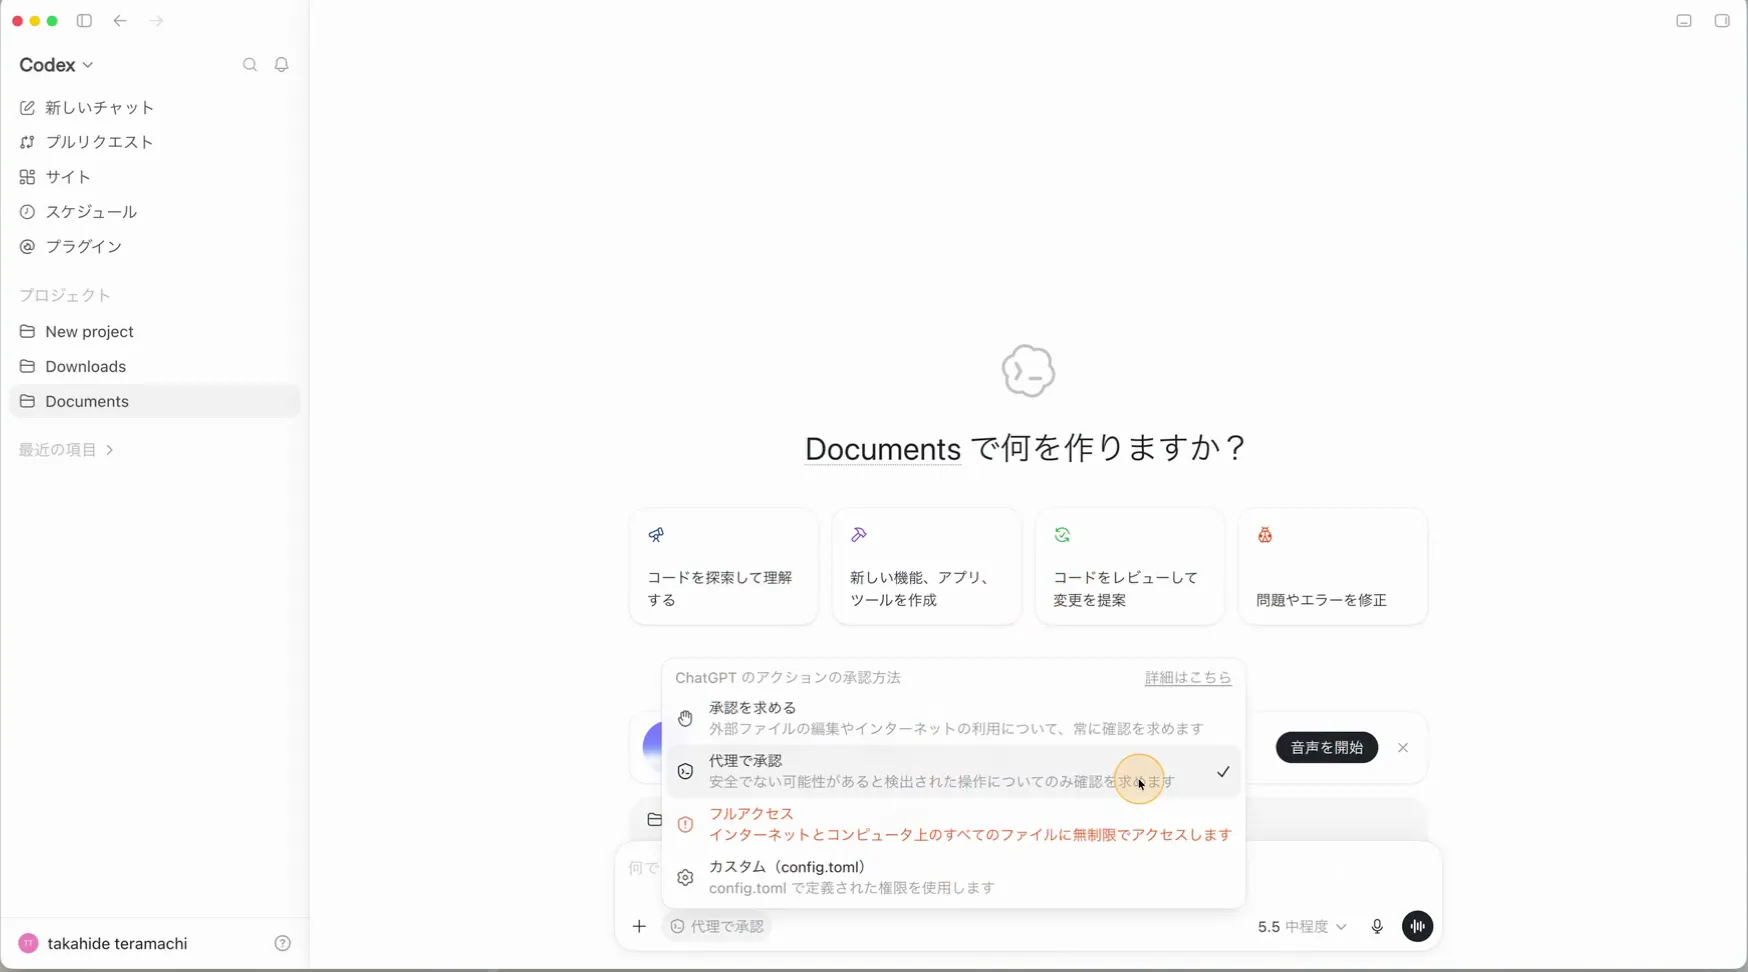Viewport: 1748px width, 972px height.
Task: Choose コードを探索して理解する card
Action: pyautogui.click(x=724, y=567)
